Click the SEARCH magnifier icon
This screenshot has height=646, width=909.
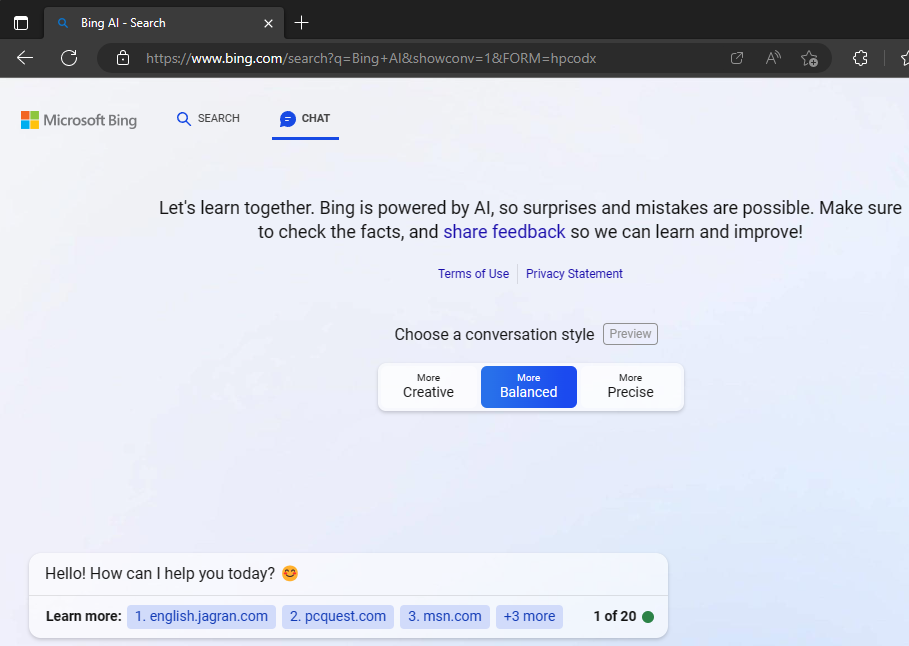tap(184, 119)
